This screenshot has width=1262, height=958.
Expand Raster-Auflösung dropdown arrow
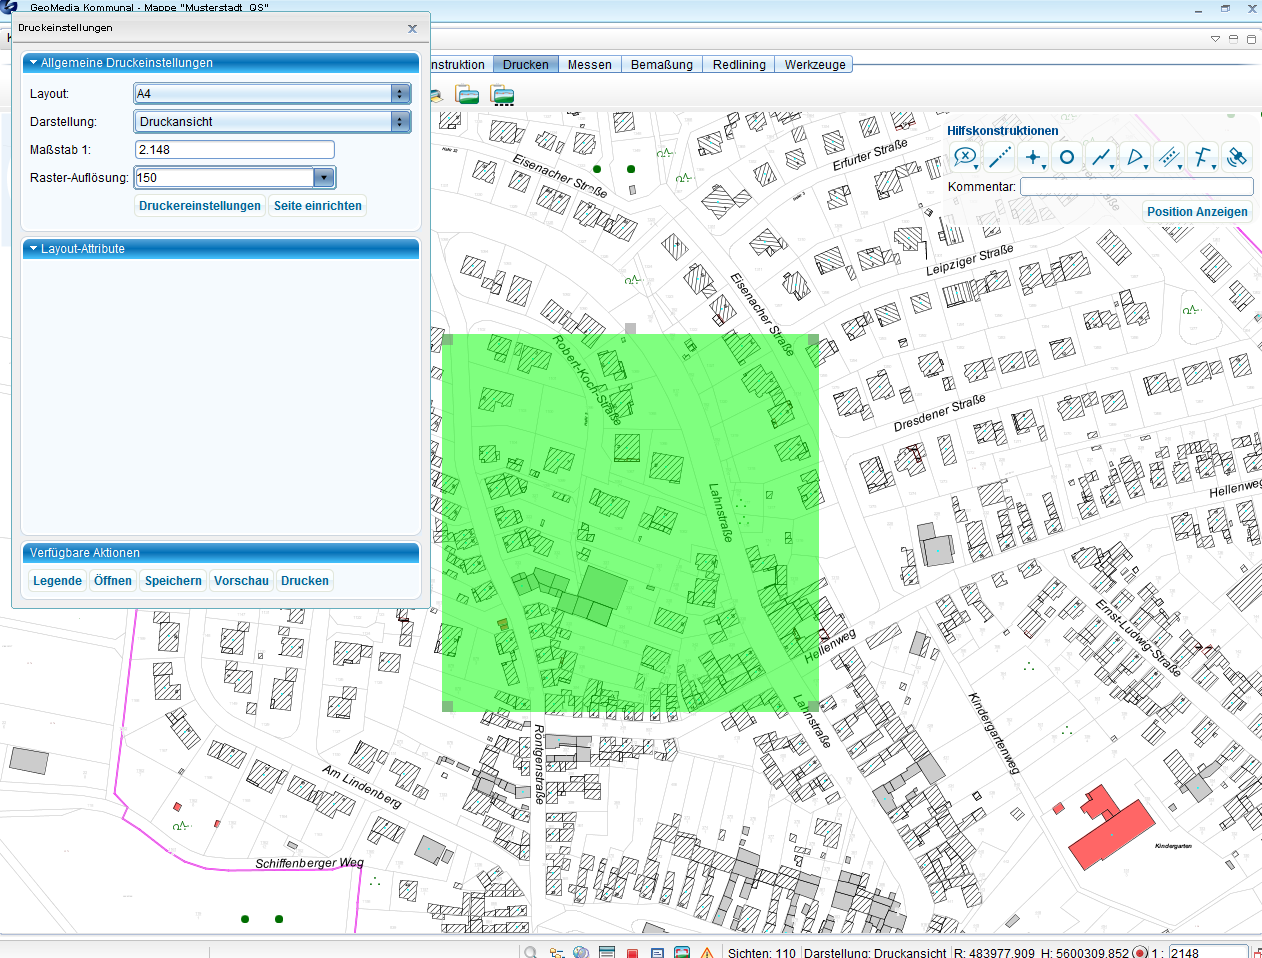pos(323,178)
